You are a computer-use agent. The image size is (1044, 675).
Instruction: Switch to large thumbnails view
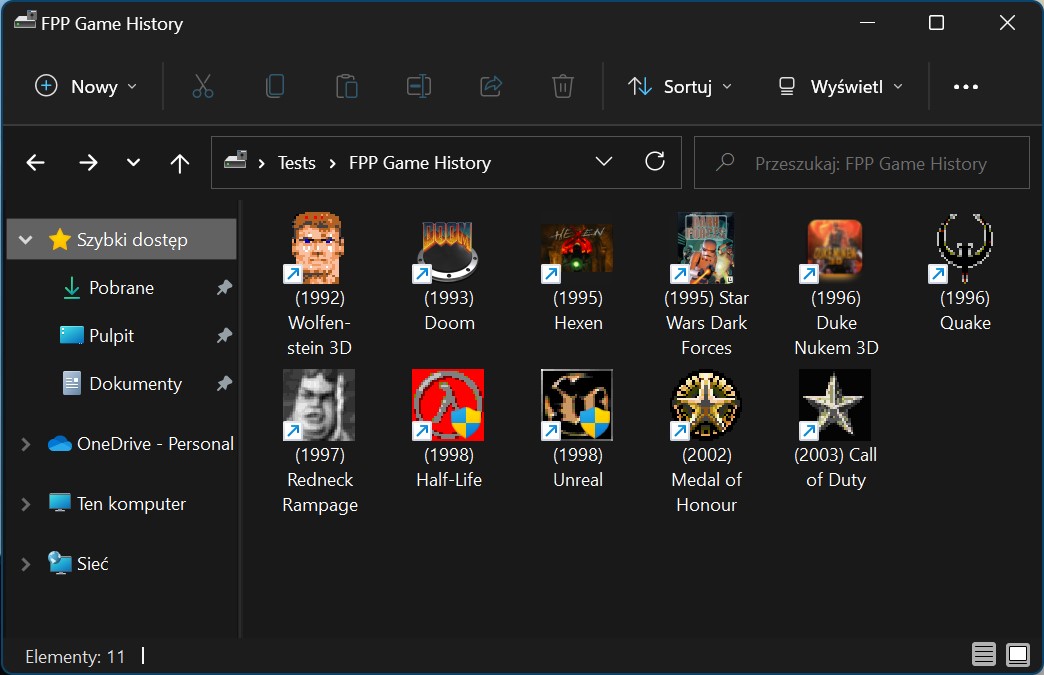tap(1018, 655)
